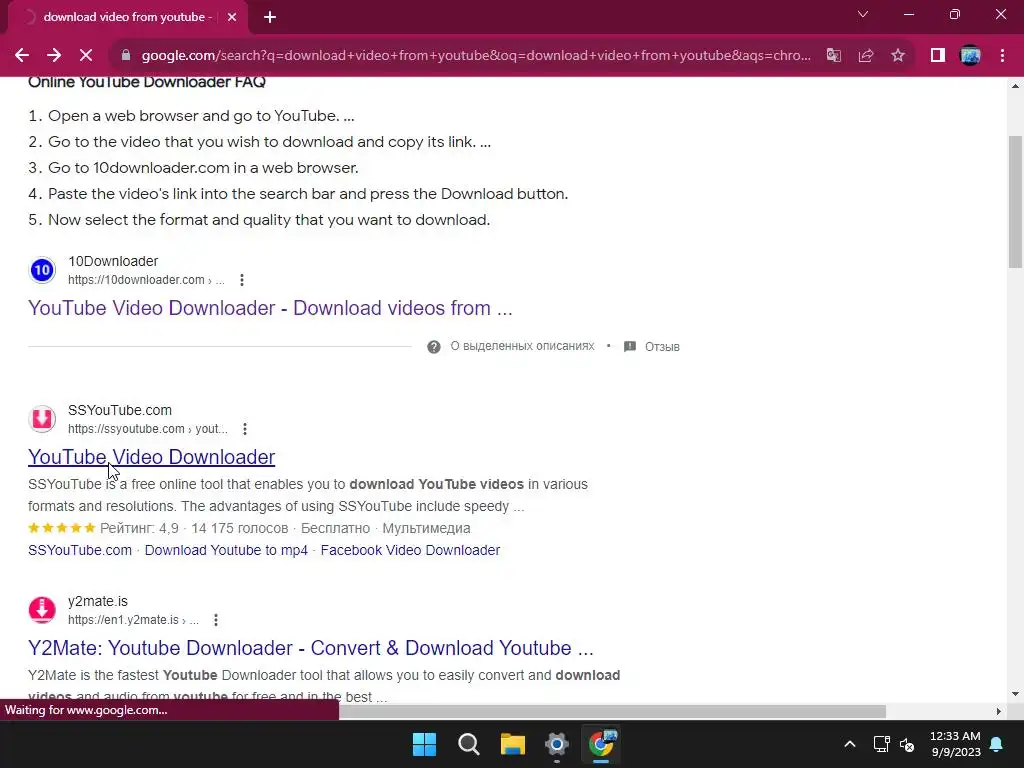
Task: Go back to the previous page
Action: click(22, 56)
